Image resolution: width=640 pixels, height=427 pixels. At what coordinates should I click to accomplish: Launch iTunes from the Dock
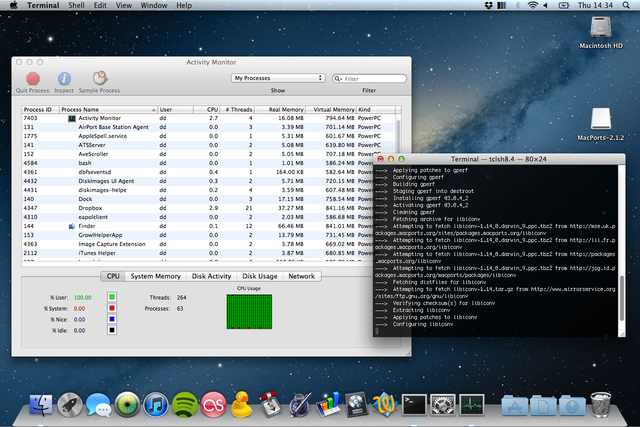156,405
